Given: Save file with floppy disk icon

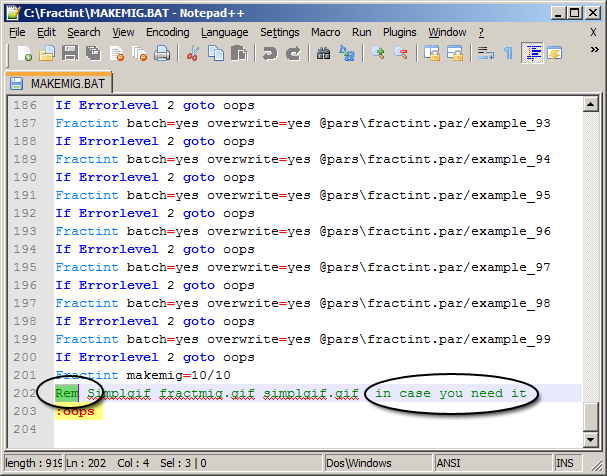Looking at the screenshot, I should (x=70, y=53).
